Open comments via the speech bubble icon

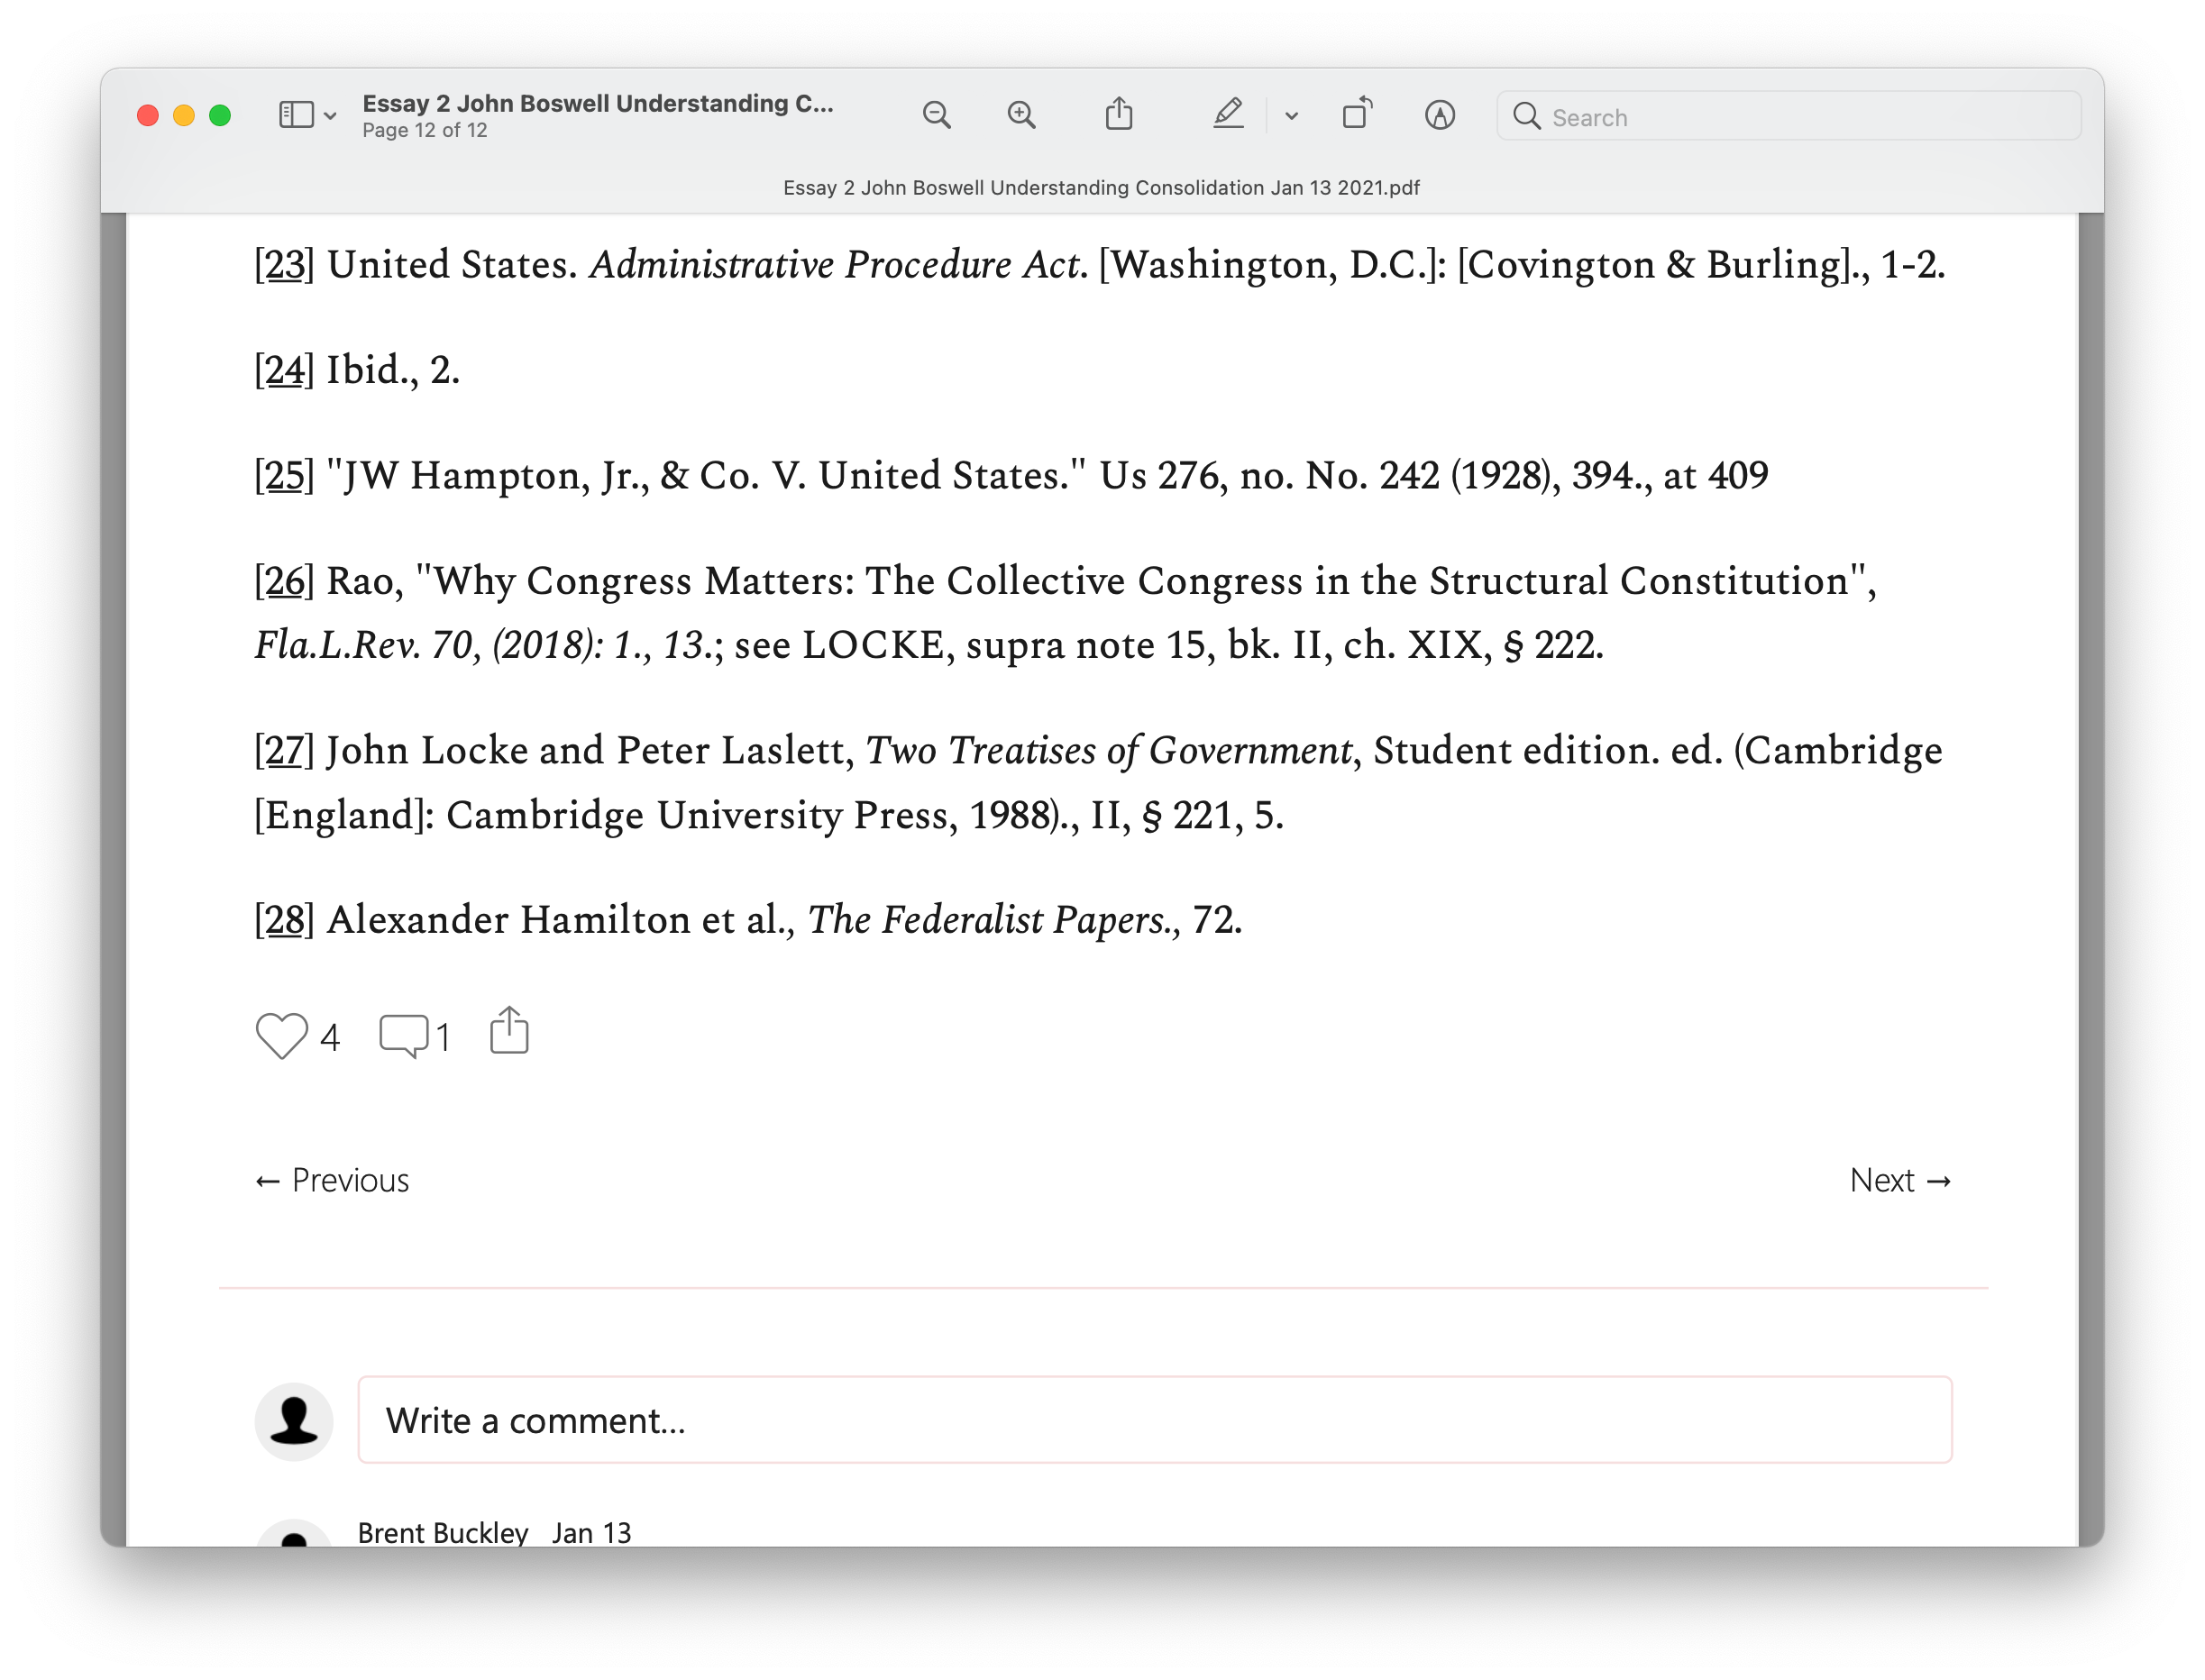click(x=404, y=1036)
